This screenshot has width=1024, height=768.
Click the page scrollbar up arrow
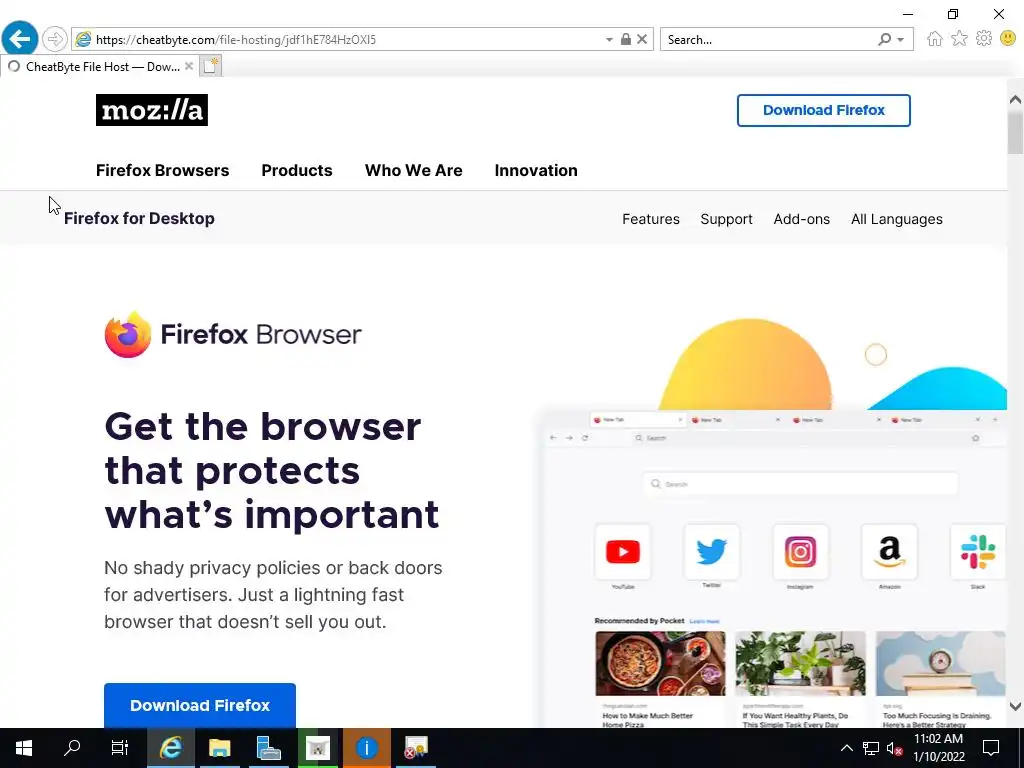(1015, 100)
